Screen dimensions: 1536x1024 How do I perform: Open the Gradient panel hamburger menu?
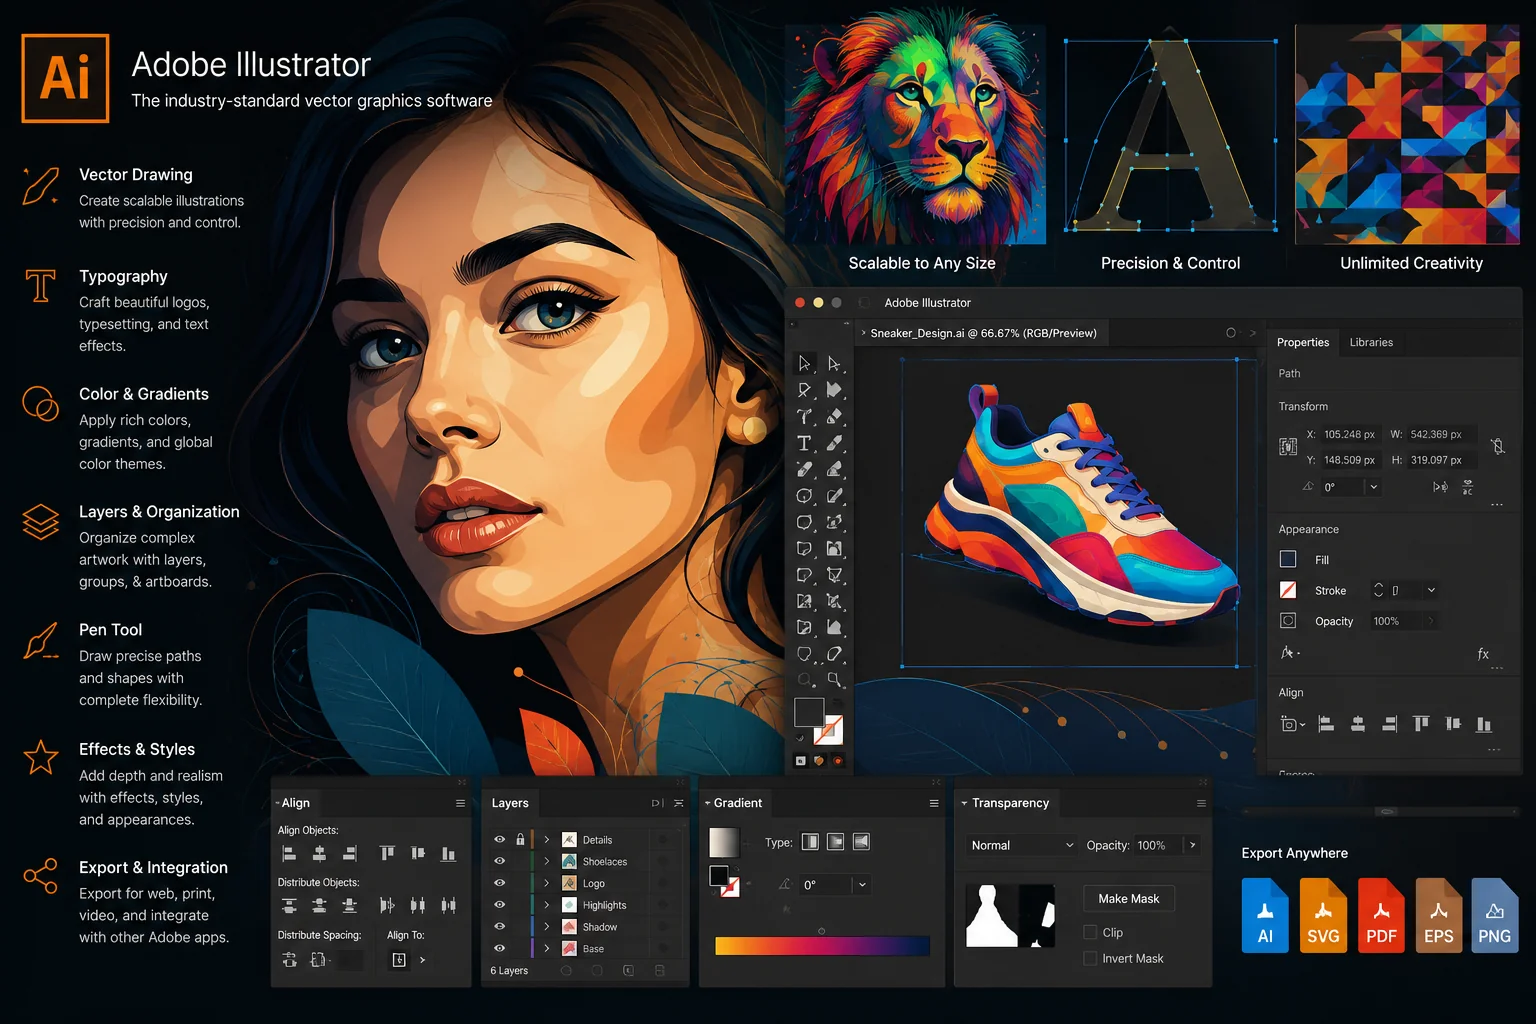point(934,803)
